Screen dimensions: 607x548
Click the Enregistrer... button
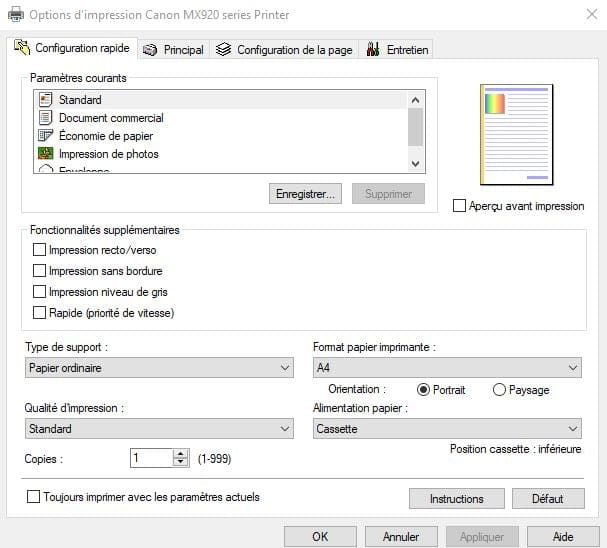click(x=305, y=194)
